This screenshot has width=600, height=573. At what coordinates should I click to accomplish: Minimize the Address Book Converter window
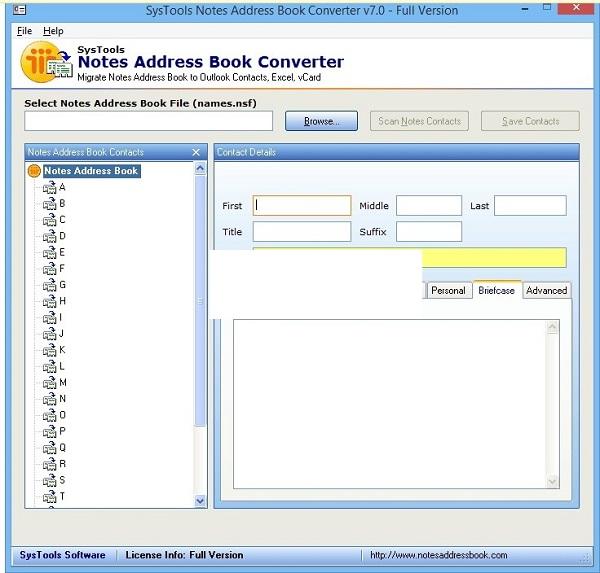tap(525, 8)
